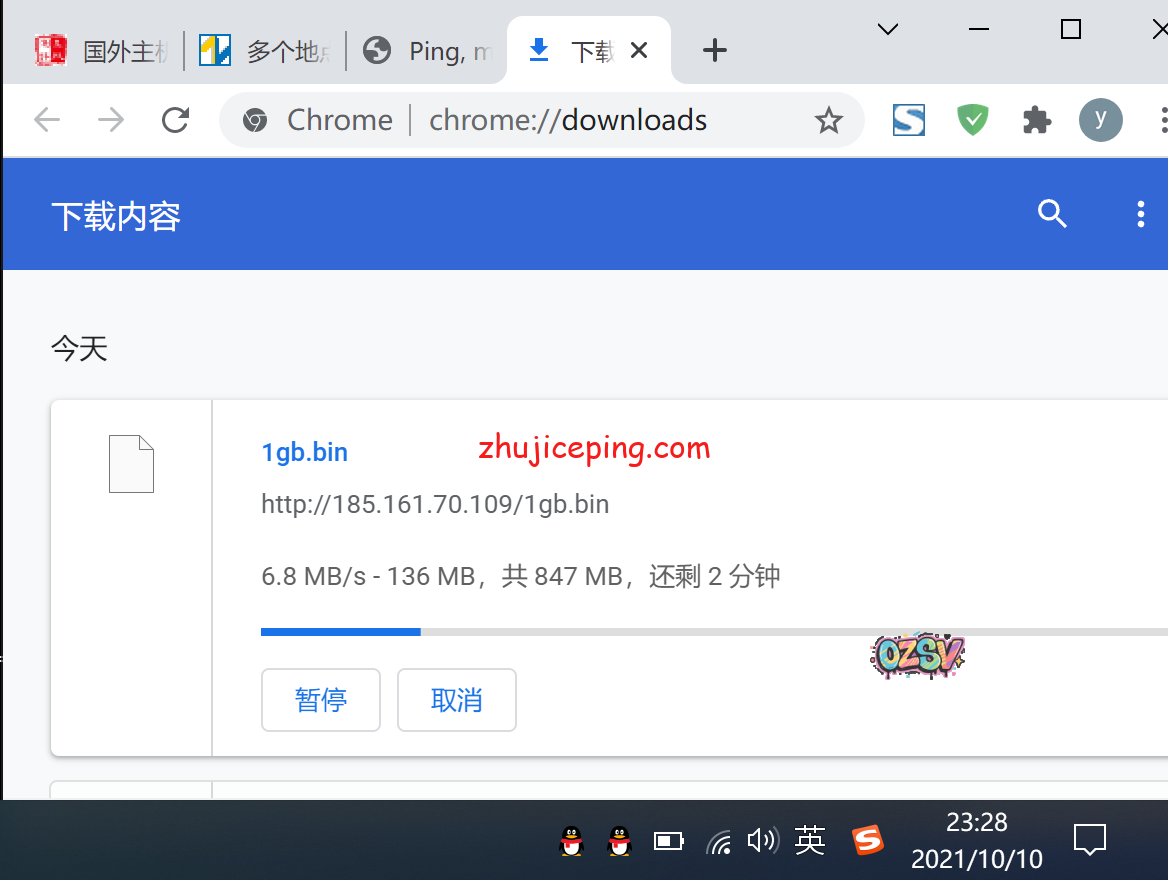
Task: Open the Chrome extensions puzzle icon
Action: (1037, 121)
